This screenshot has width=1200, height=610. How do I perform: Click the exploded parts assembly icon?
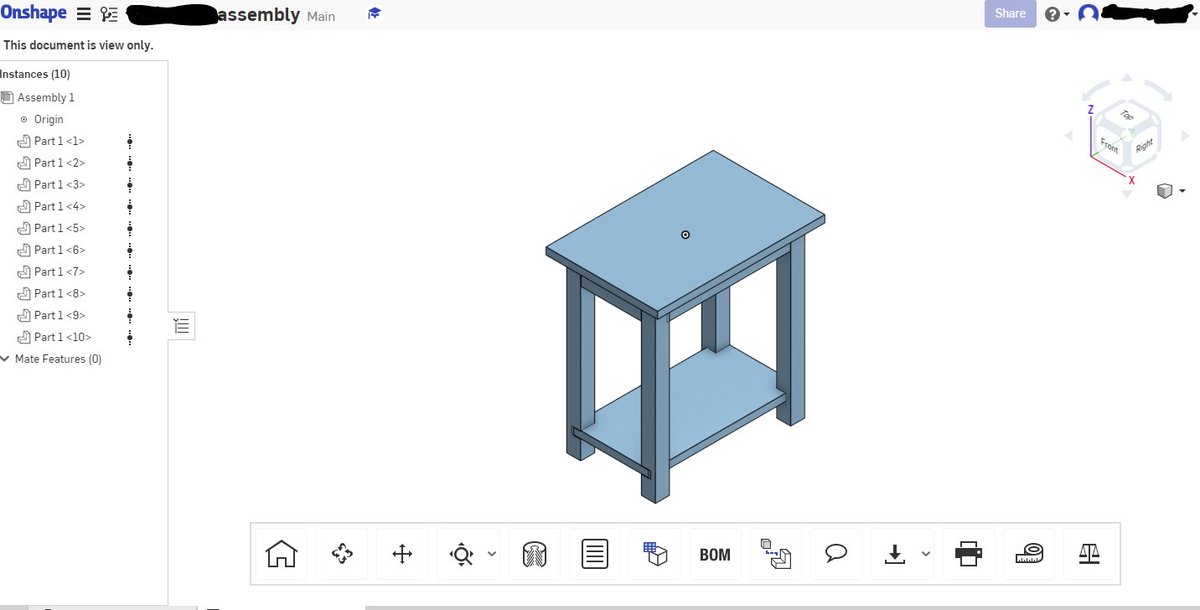(x=775, y=553)
